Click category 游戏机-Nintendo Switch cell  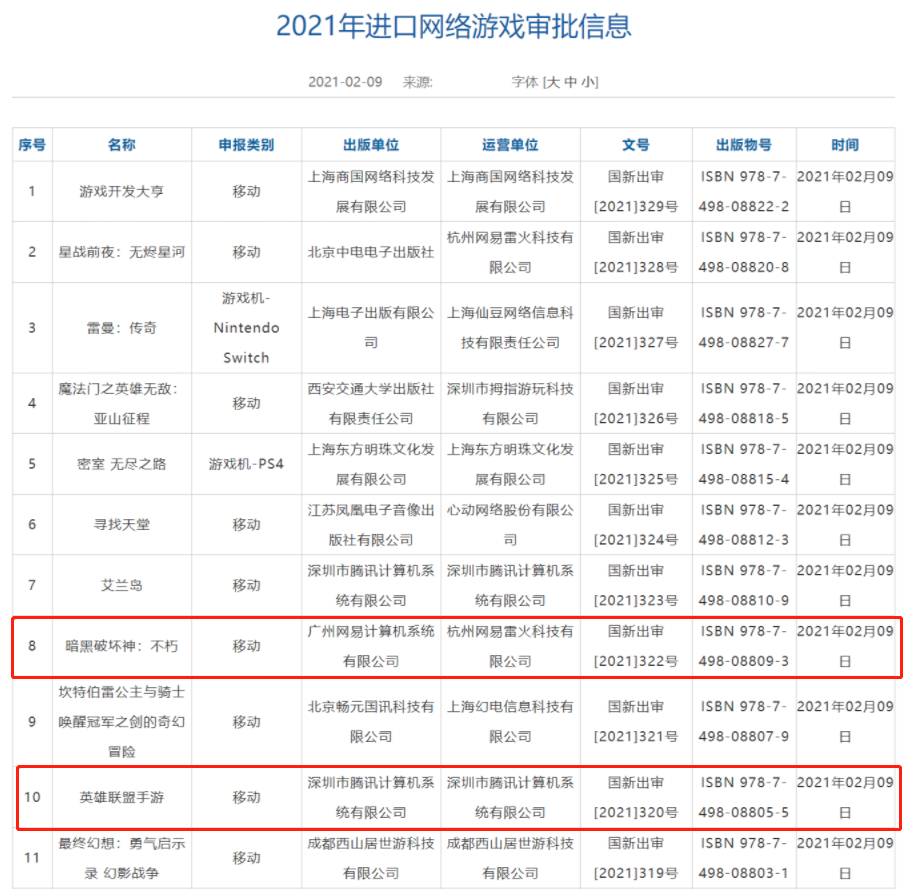[x=246, y=328]
